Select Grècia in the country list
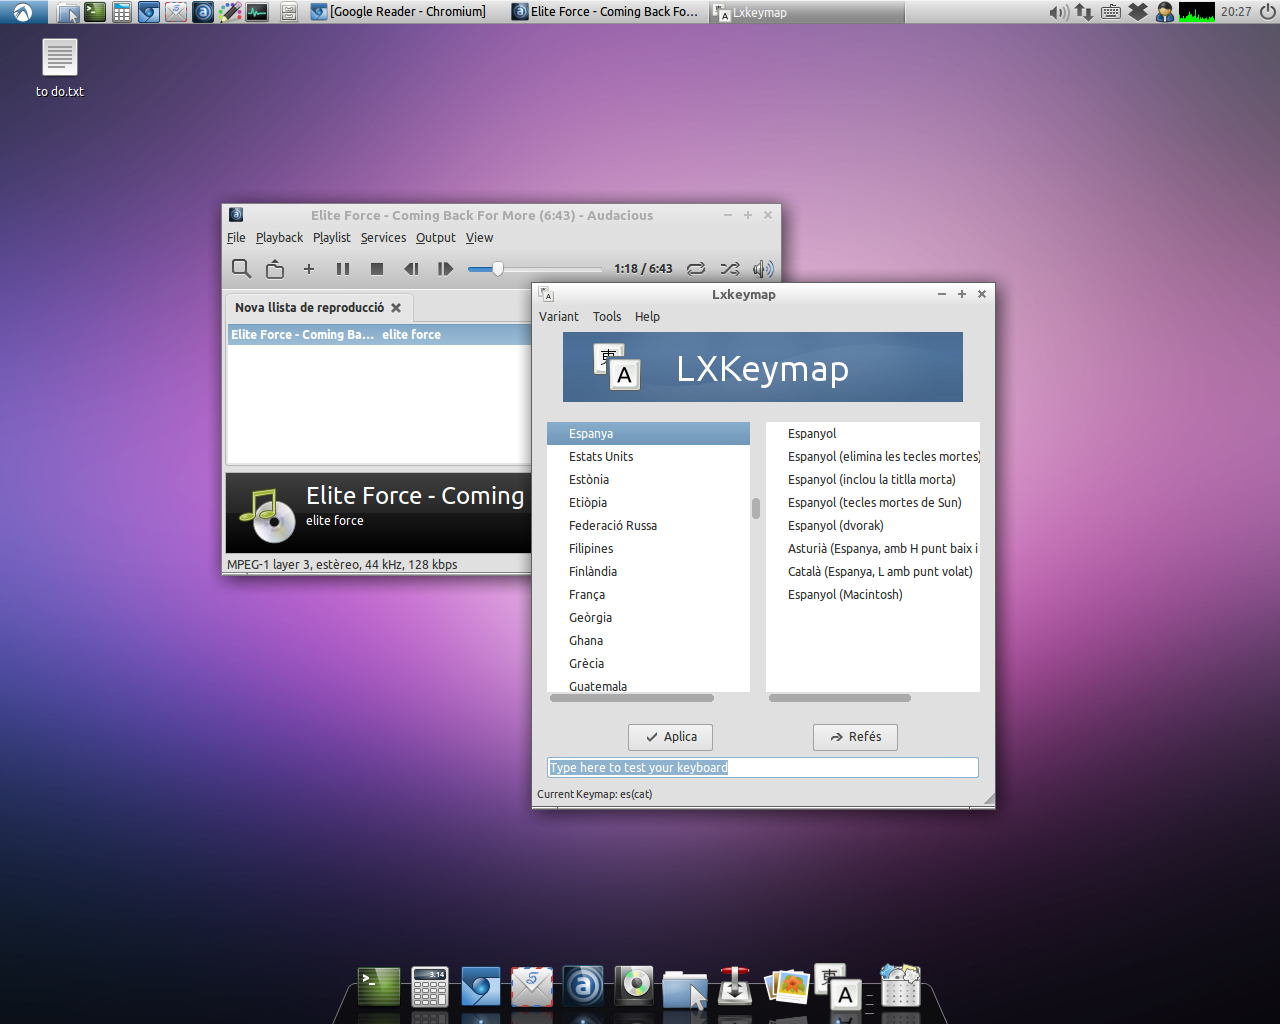Screen dimensions: 1280x1024 (648, 663)
